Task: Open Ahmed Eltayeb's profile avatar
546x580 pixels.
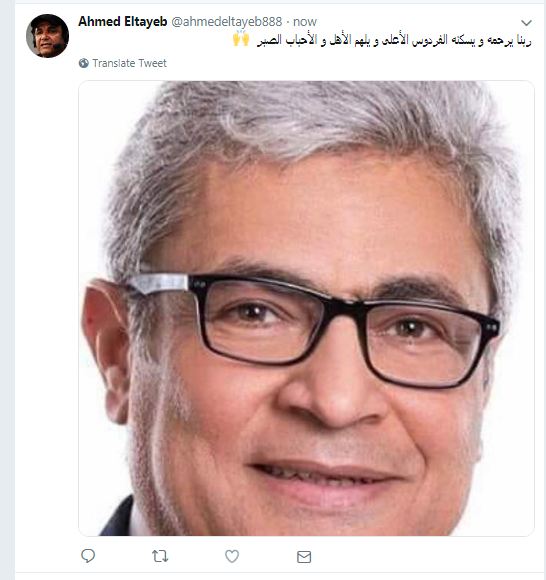Action: tap(47, 36)
